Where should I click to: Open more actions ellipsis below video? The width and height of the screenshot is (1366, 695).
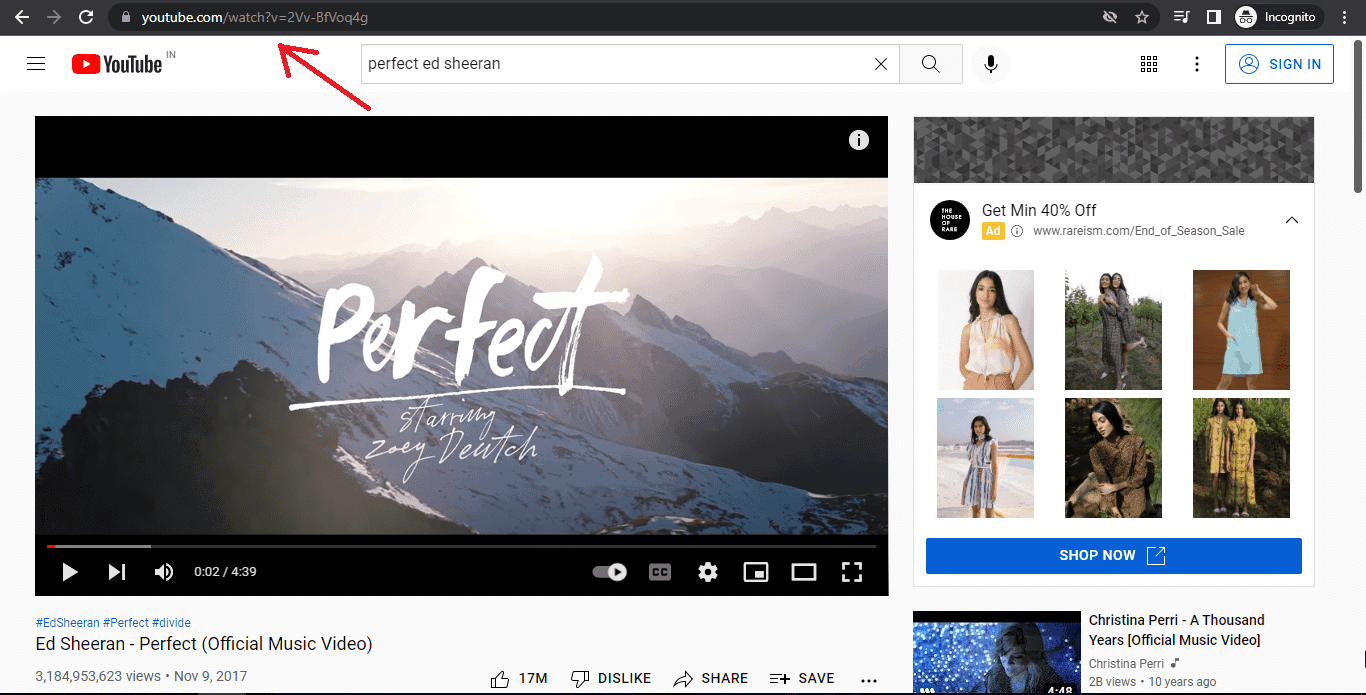868,680
